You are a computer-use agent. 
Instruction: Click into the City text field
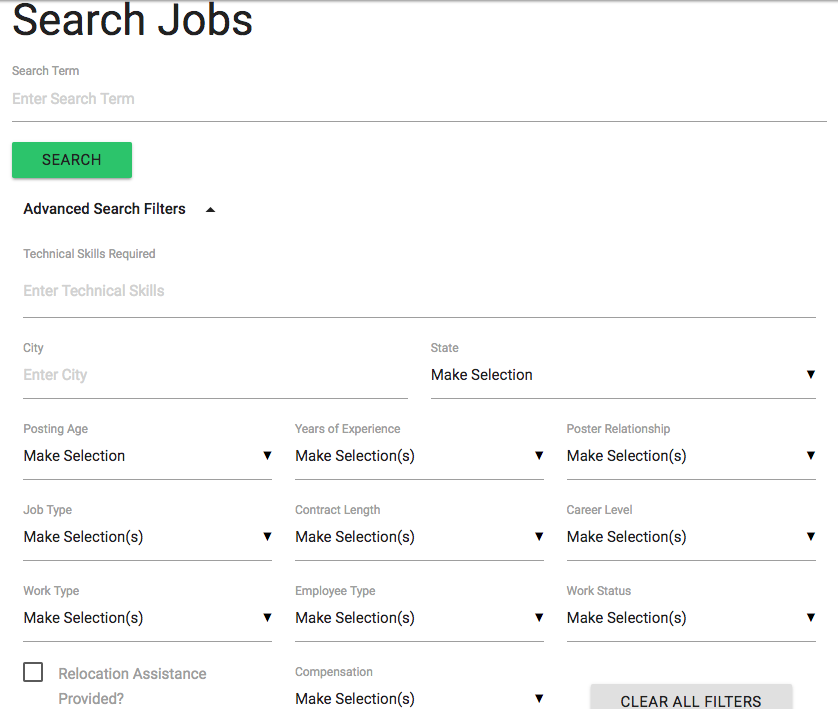(x=215, y=375)
